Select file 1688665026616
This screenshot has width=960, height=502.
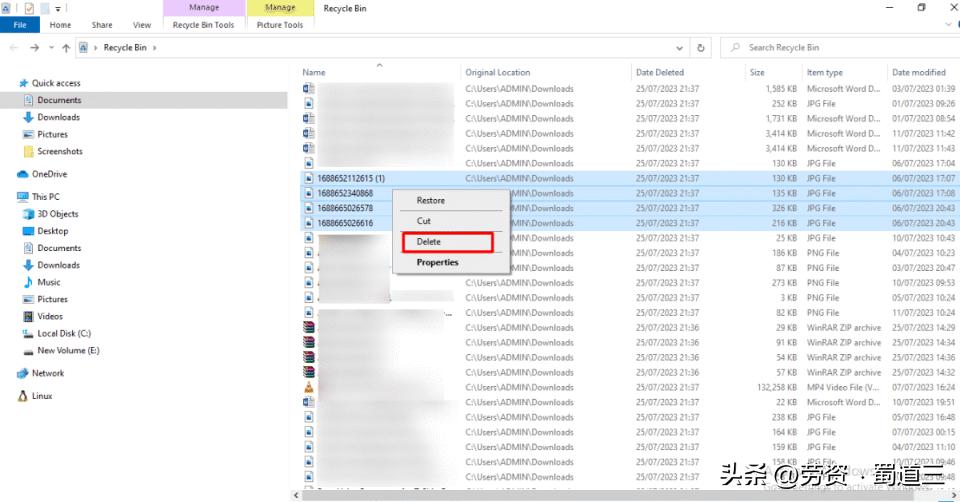pos(345,223)
